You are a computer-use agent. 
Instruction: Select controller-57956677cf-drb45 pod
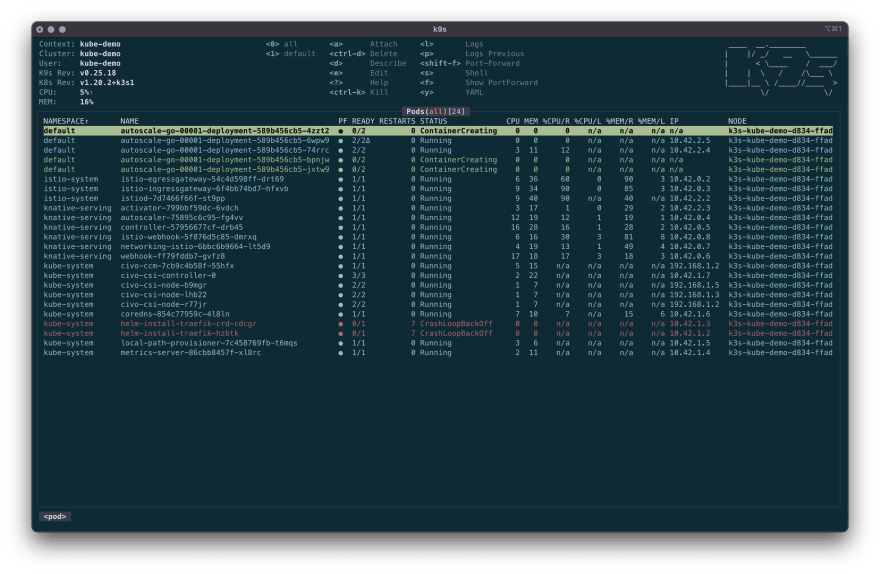pos(438,227)
